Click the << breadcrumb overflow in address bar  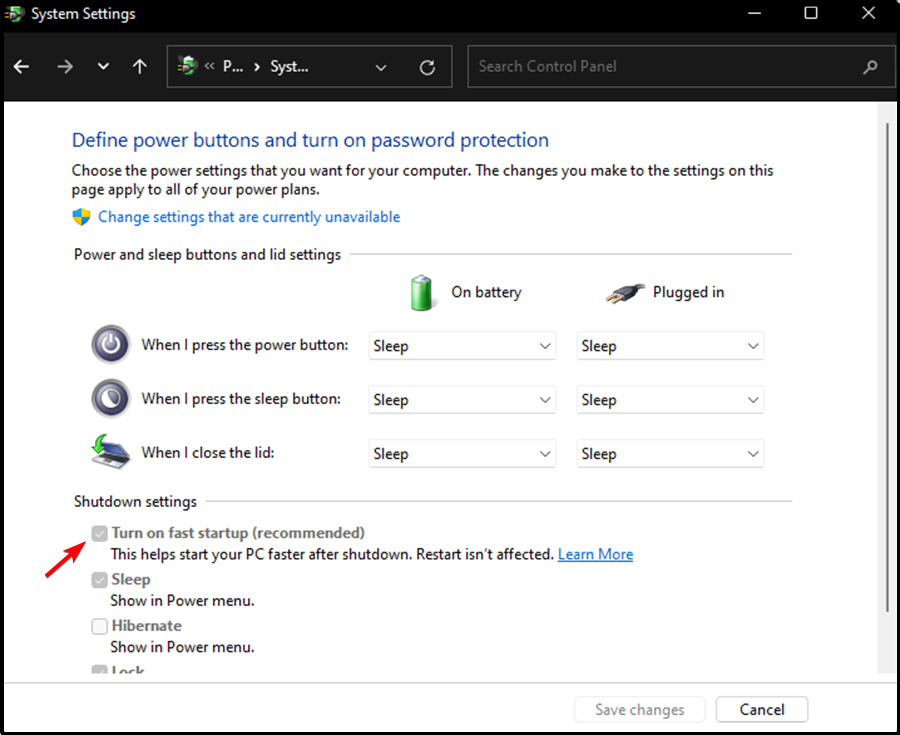[210, 66]
